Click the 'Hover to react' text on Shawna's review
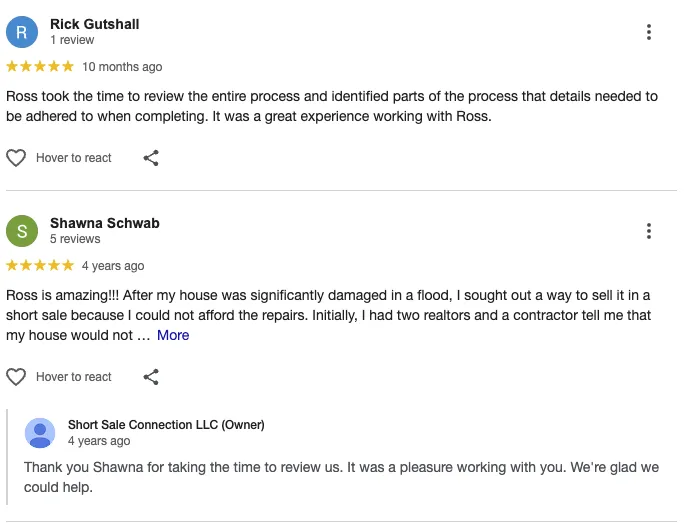The image size is (689, 523). (x=74, y=377)
